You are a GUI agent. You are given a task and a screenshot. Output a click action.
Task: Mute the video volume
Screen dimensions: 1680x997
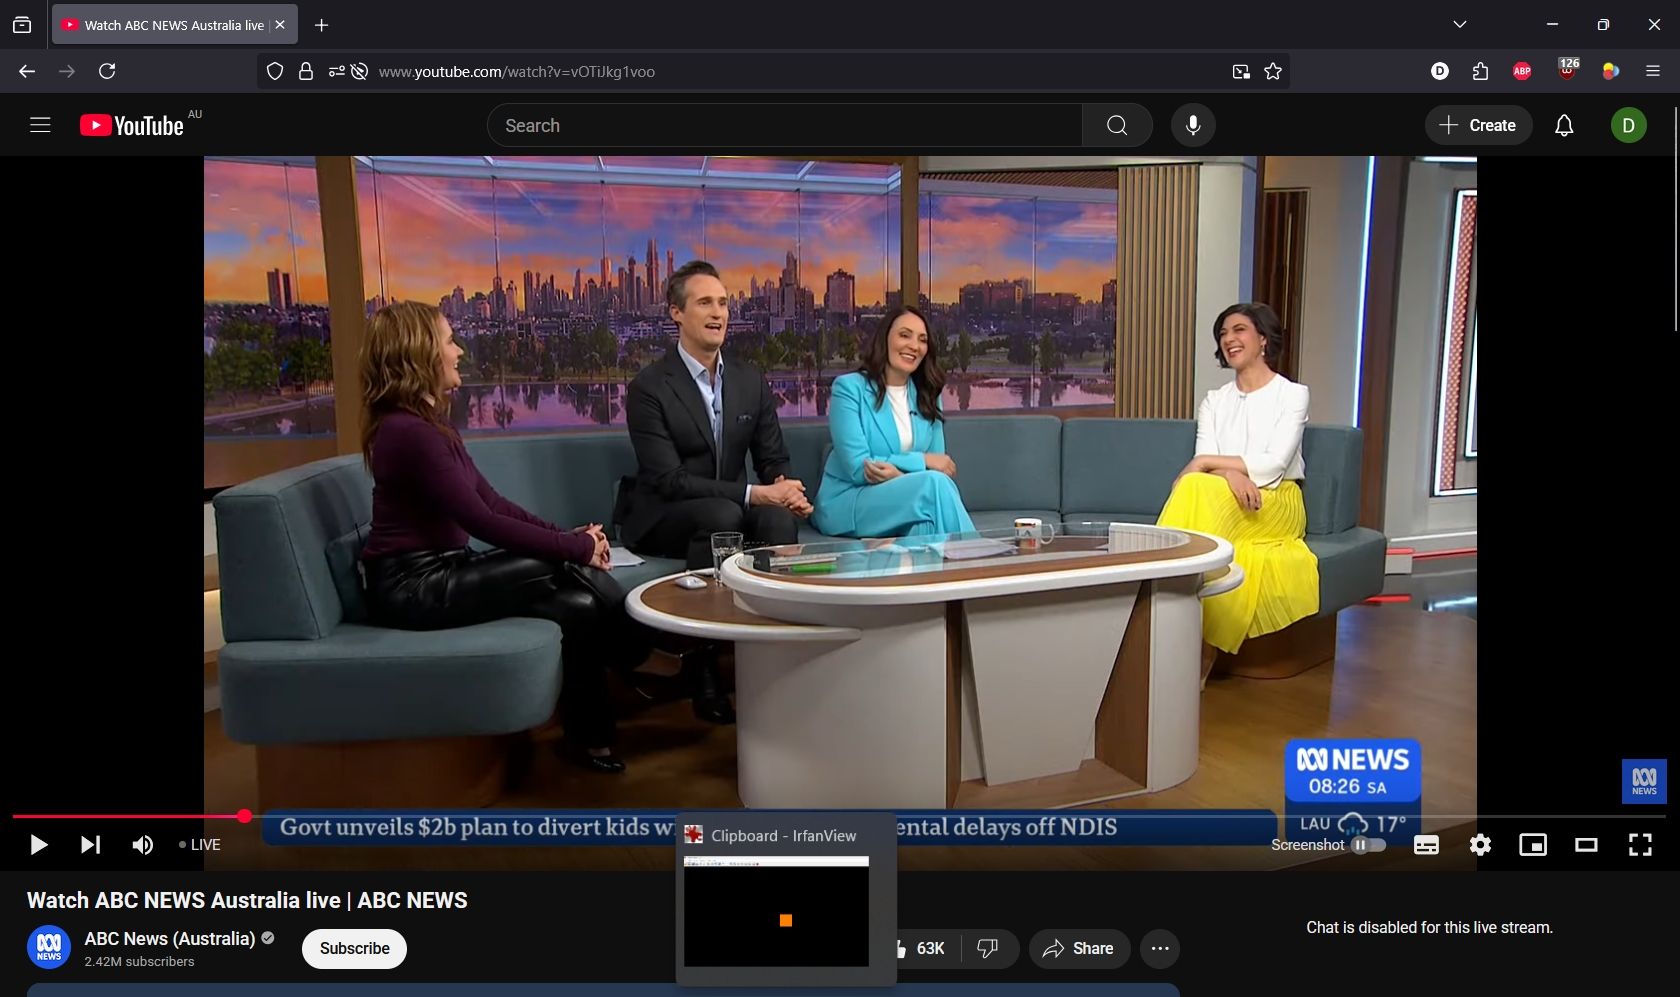143,845
